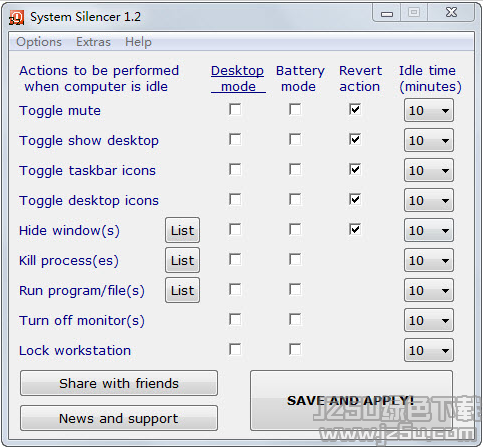The height and width of the screenshot is (447, 483).
Task: Enable Toggle taskbar icons in Battery mode
Action: tap(295, 169)
